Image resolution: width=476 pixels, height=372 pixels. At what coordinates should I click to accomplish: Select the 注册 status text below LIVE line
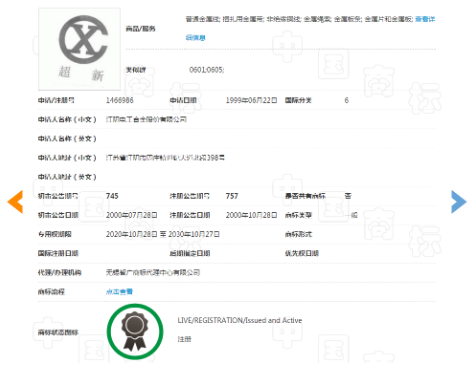point(184,339)
